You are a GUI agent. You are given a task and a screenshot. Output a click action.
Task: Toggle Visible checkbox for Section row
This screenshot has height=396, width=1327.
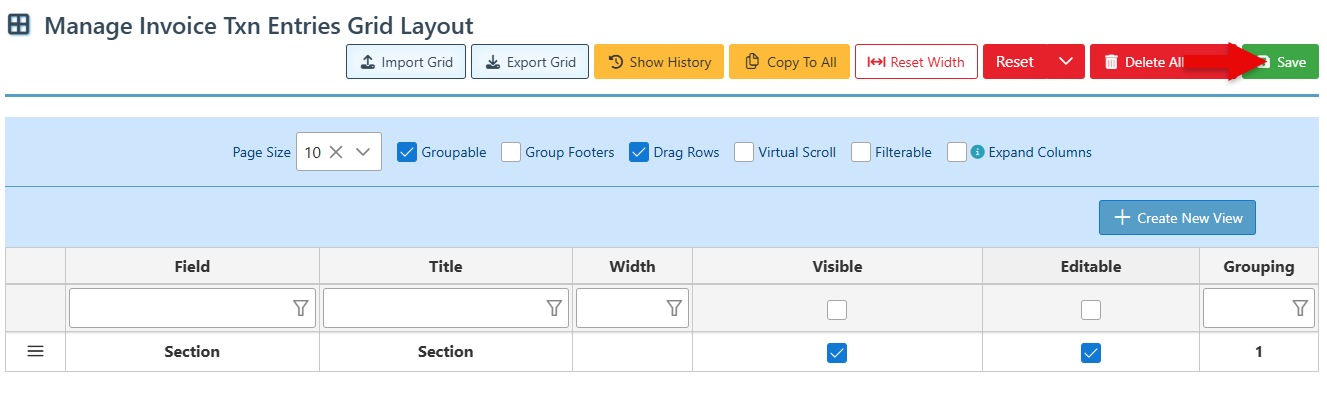[x=837, y=353]
